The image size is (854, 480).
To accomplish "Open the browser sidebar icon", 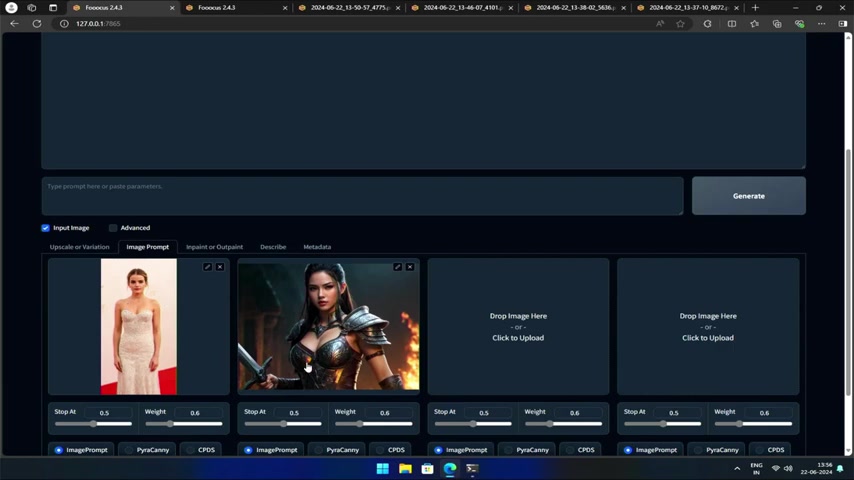I will tap(843, 24).
